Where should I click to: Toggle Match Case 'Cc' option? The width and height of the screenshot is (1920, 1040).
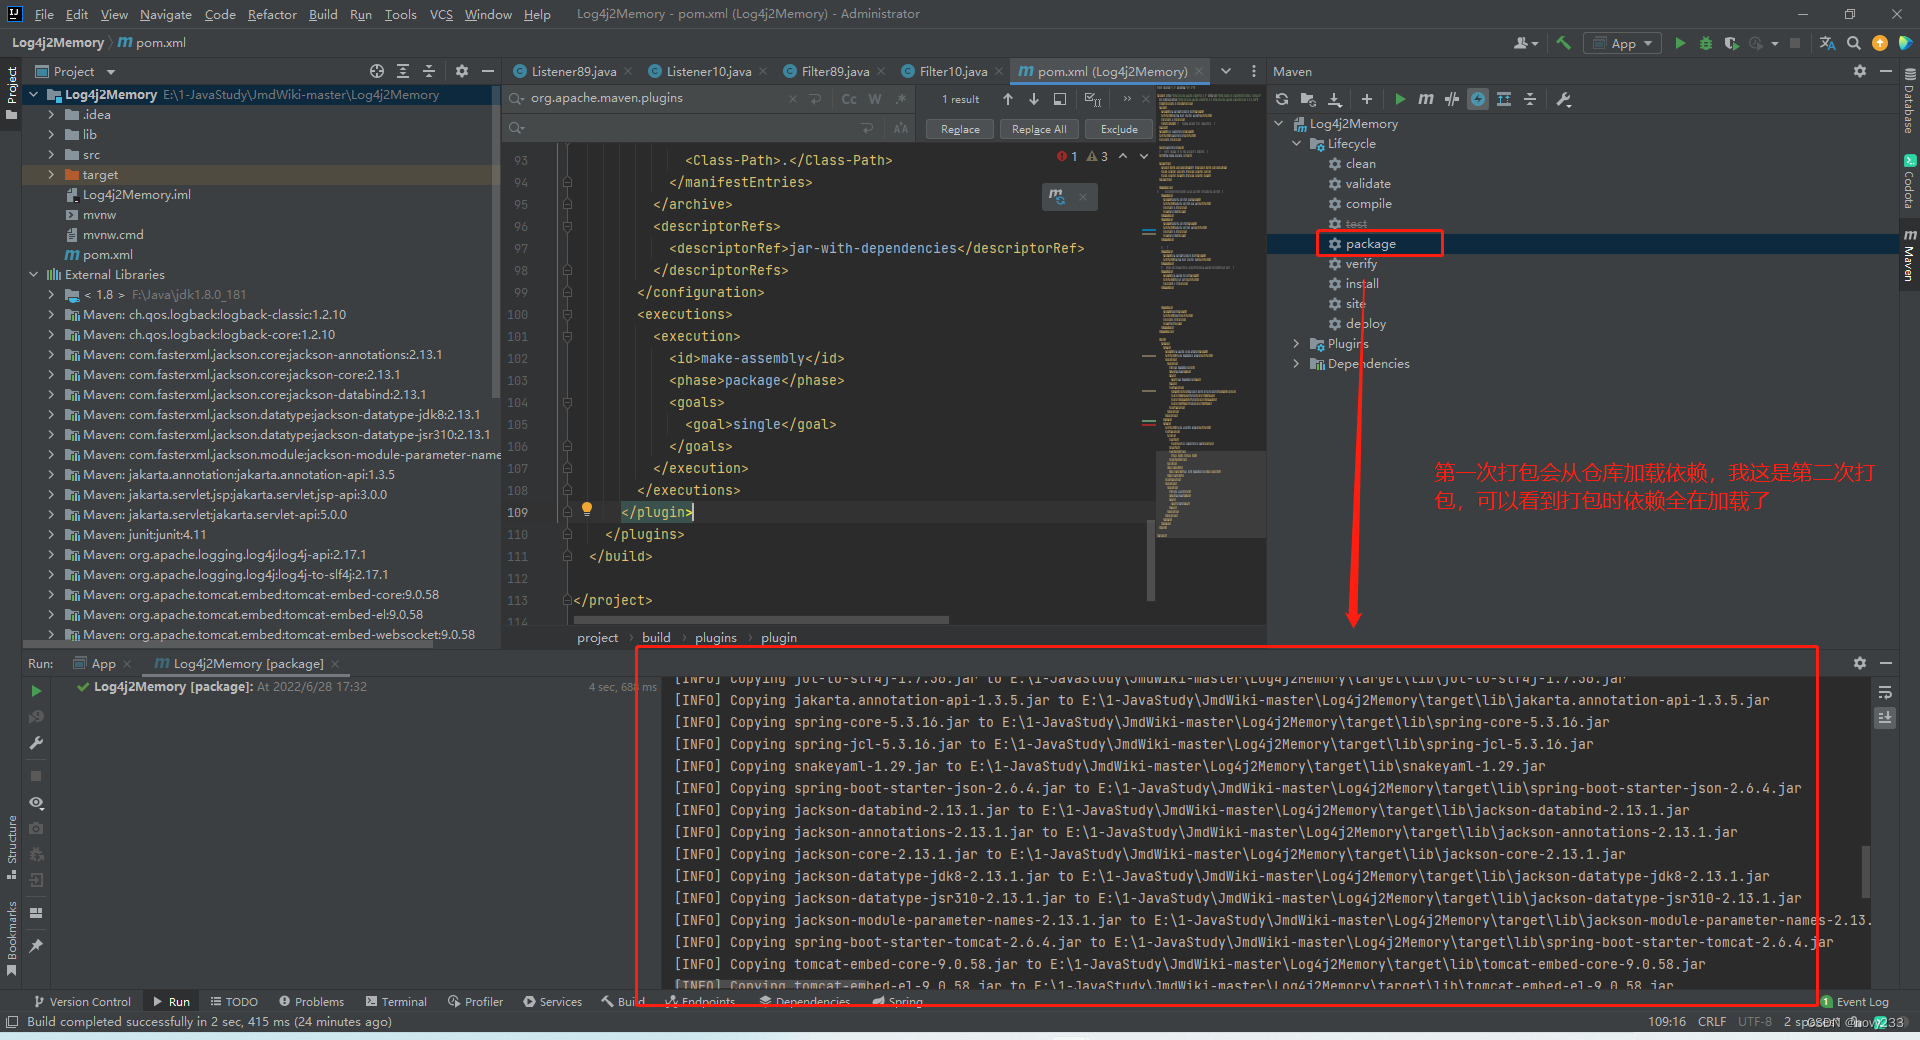[x=849, y=99]
